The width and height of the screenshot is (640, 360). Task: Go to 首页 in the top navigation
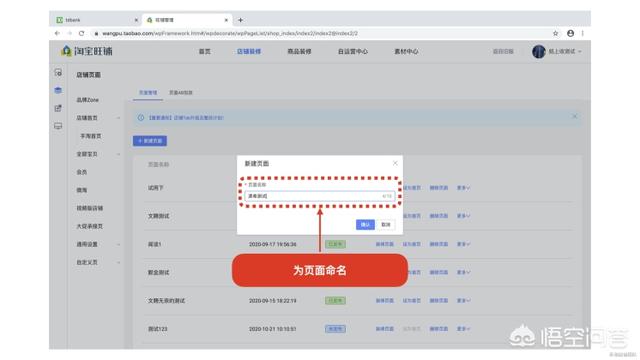pyautogui.click(x=204, y=51)
